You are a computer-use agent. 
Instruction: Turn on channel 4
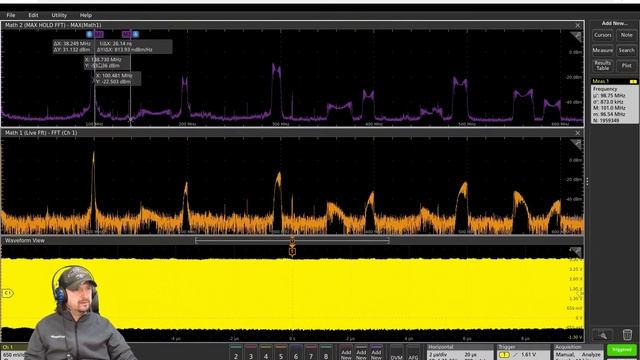[x=266, y=353]
